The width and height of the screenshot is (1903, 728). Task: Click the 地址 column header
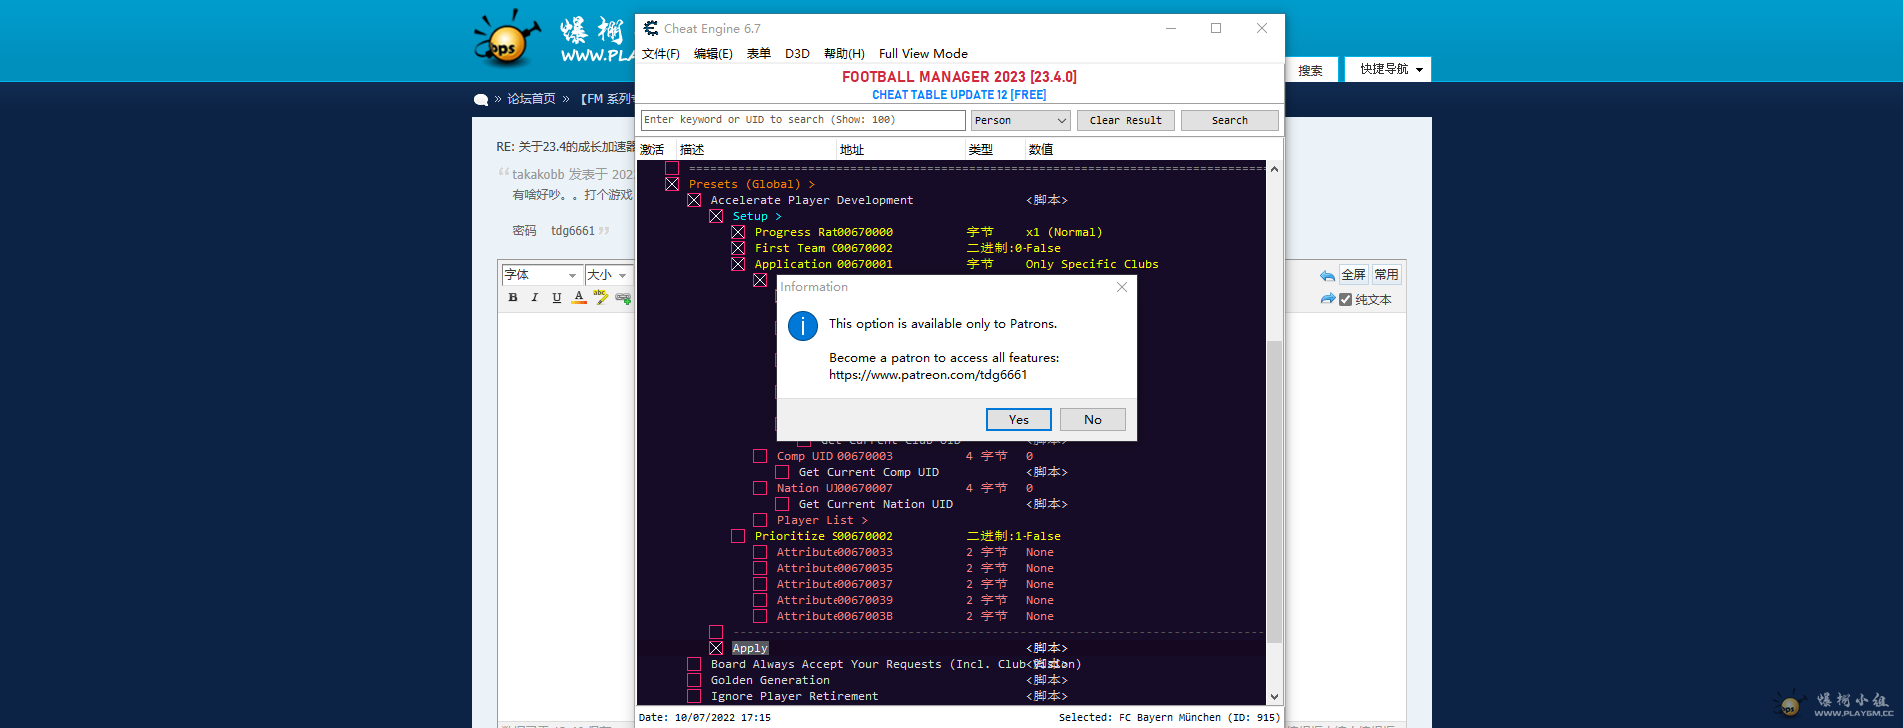pos(901,150)
